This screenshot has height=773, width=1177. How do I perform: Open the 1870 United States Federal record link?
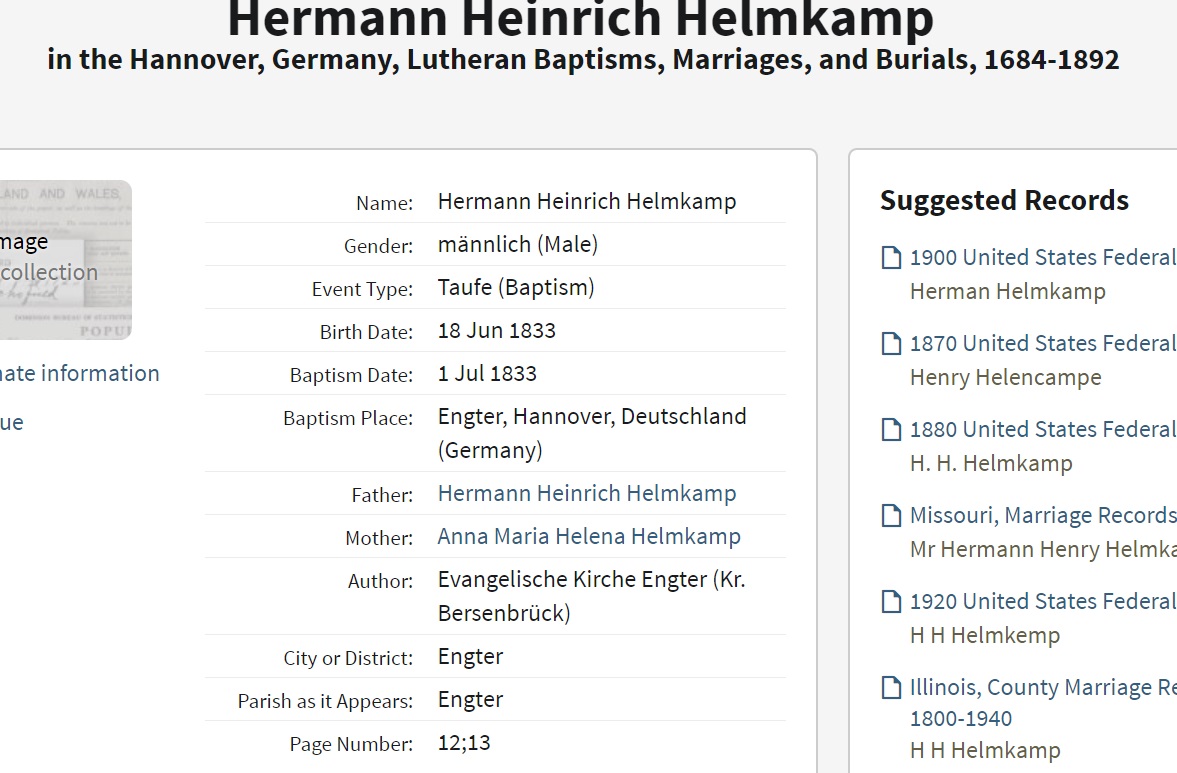click(1042, 344)
